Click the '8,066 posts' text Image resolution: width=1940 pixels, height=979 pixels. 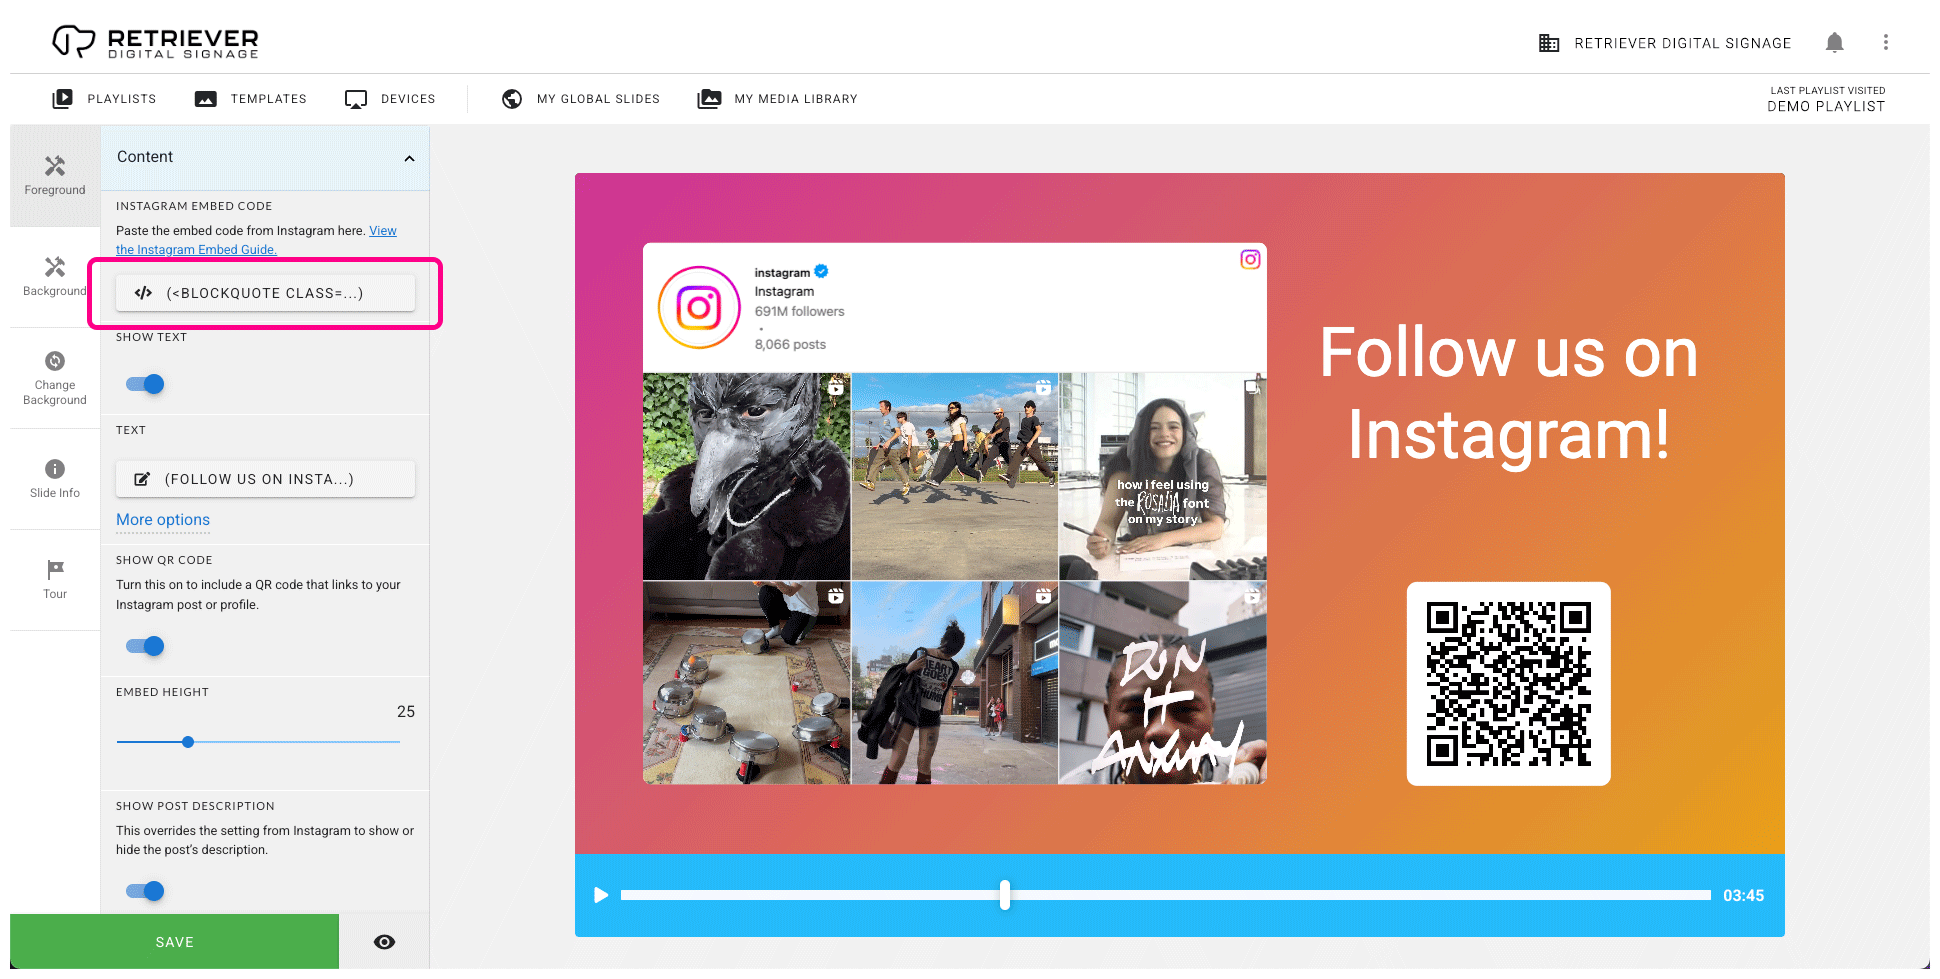click(790, 344)
